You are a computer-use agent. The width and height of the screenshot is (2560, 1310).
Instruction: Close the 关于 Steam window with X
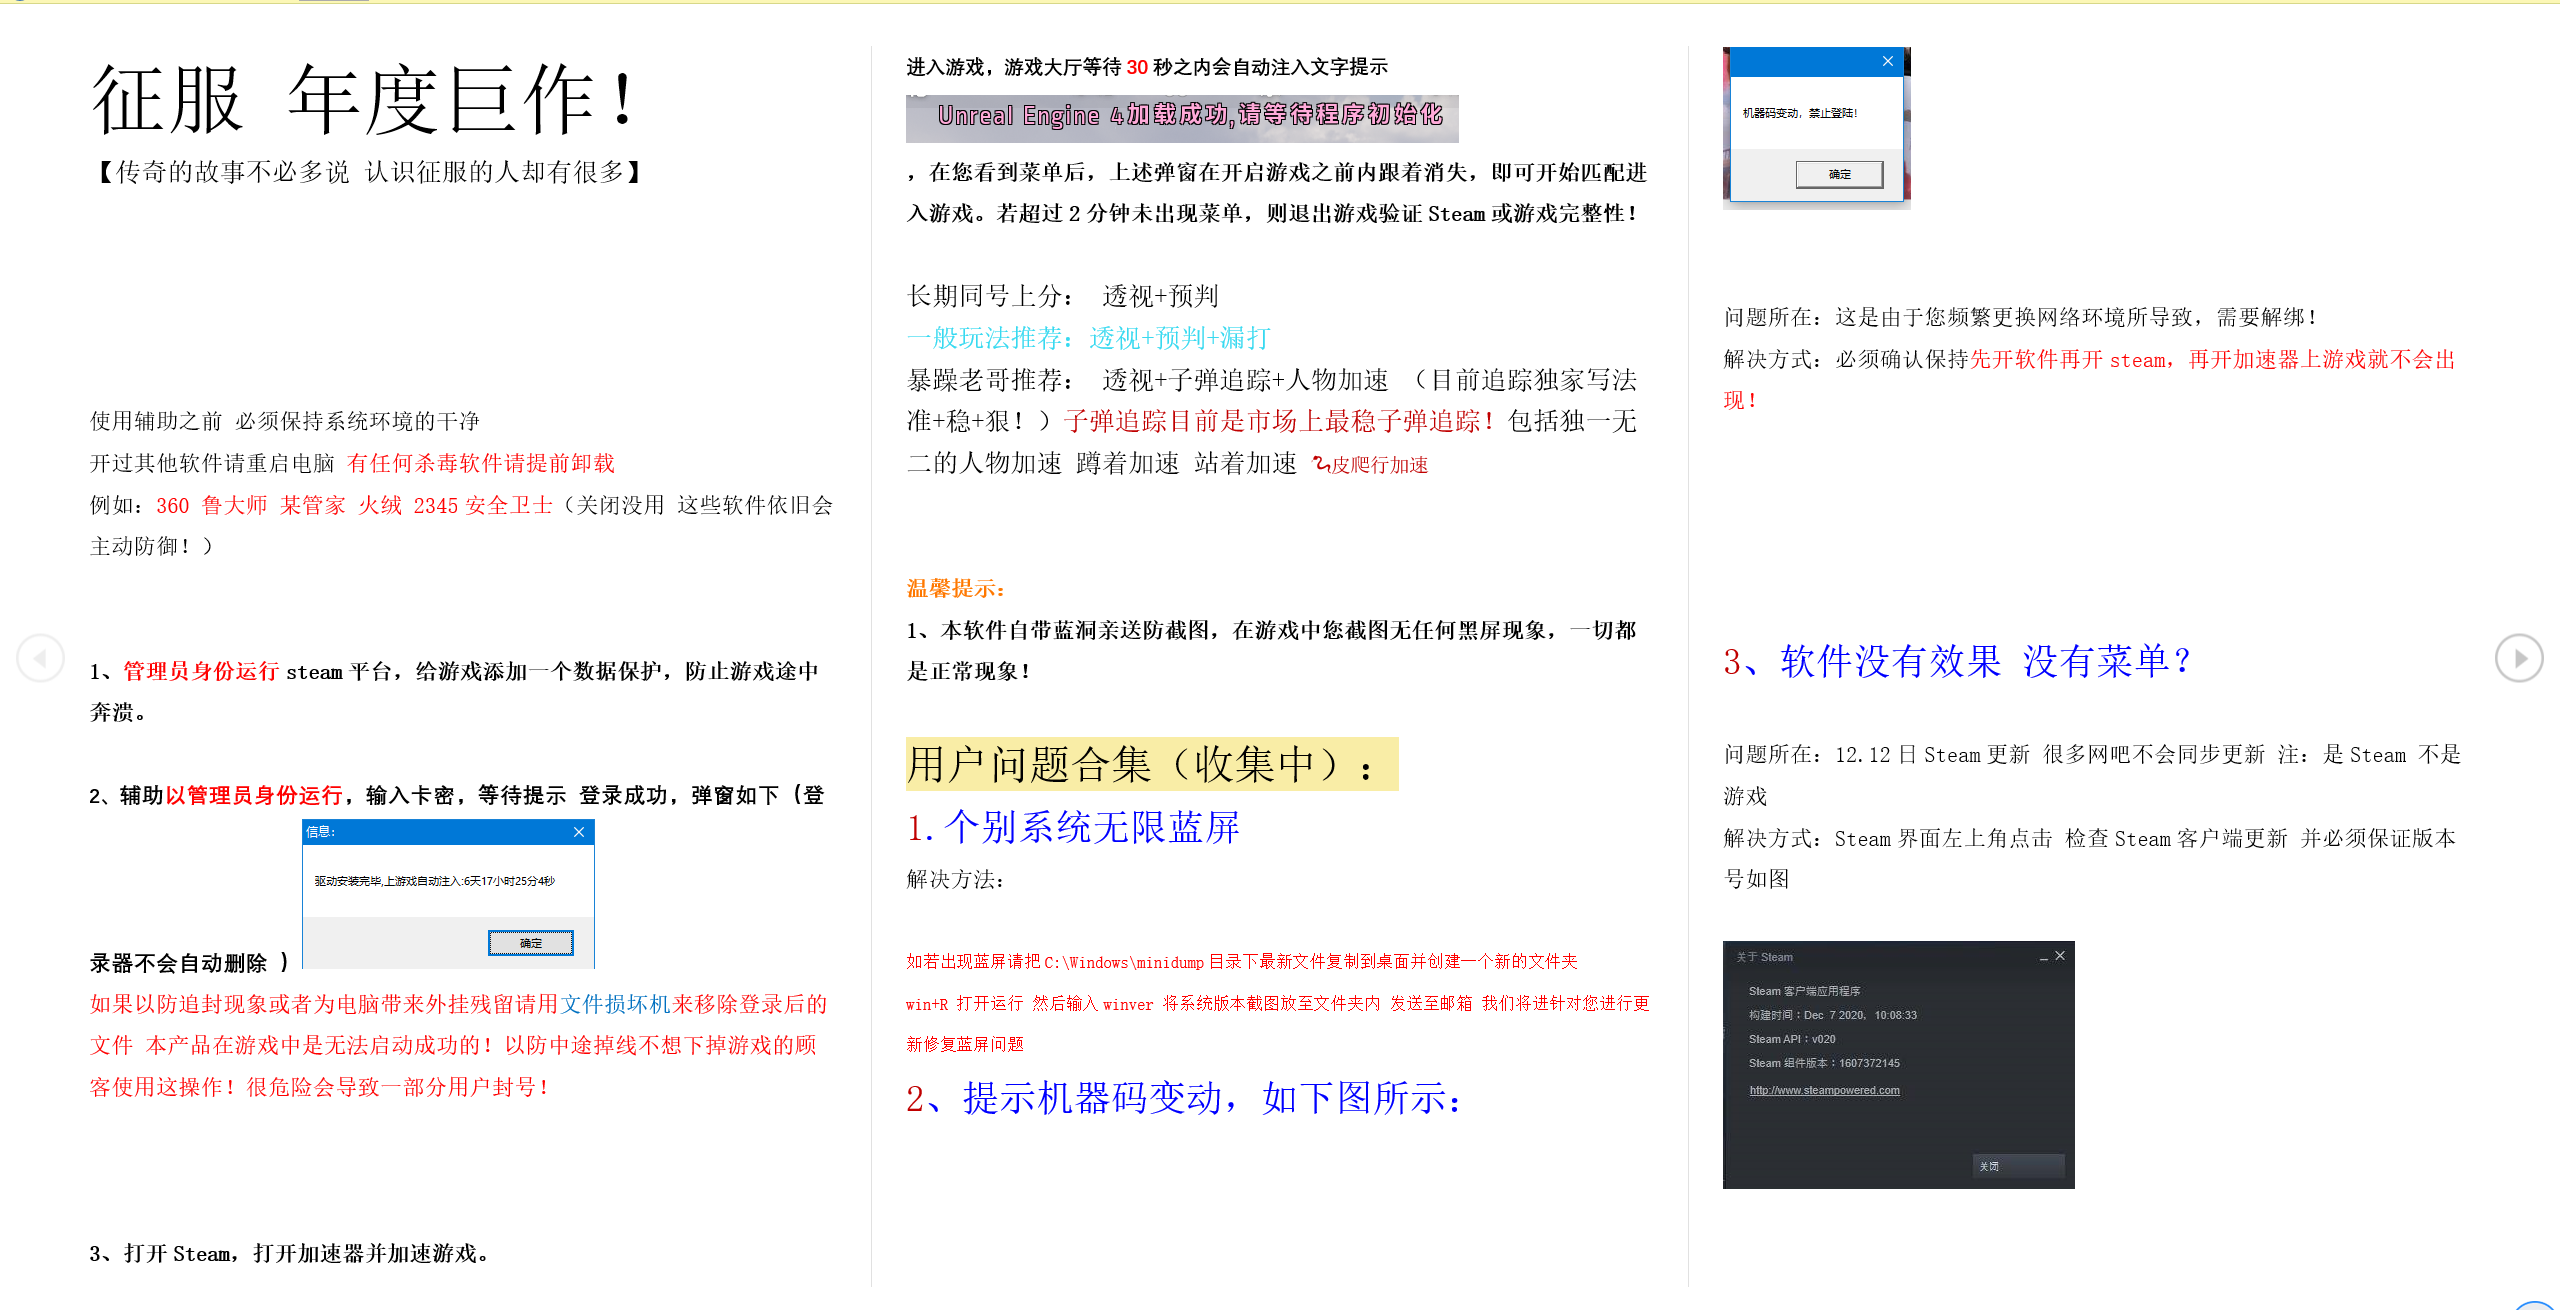tap(2060, 956)
